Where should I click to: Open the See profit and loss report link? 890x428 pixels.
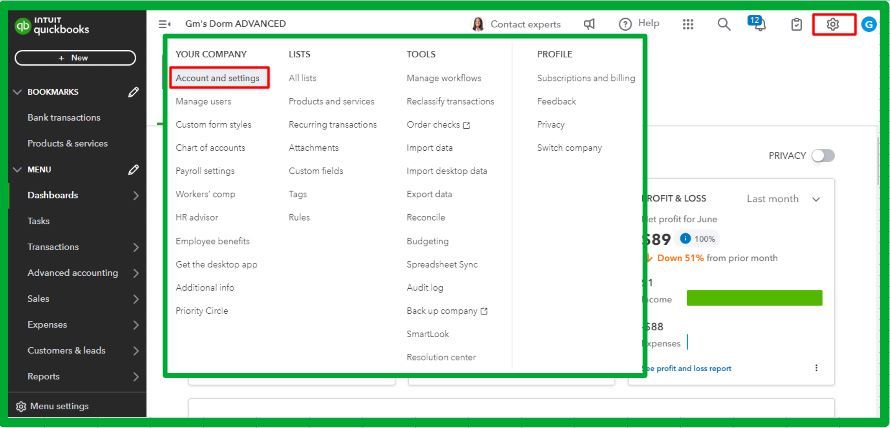[x=686, y=368]
